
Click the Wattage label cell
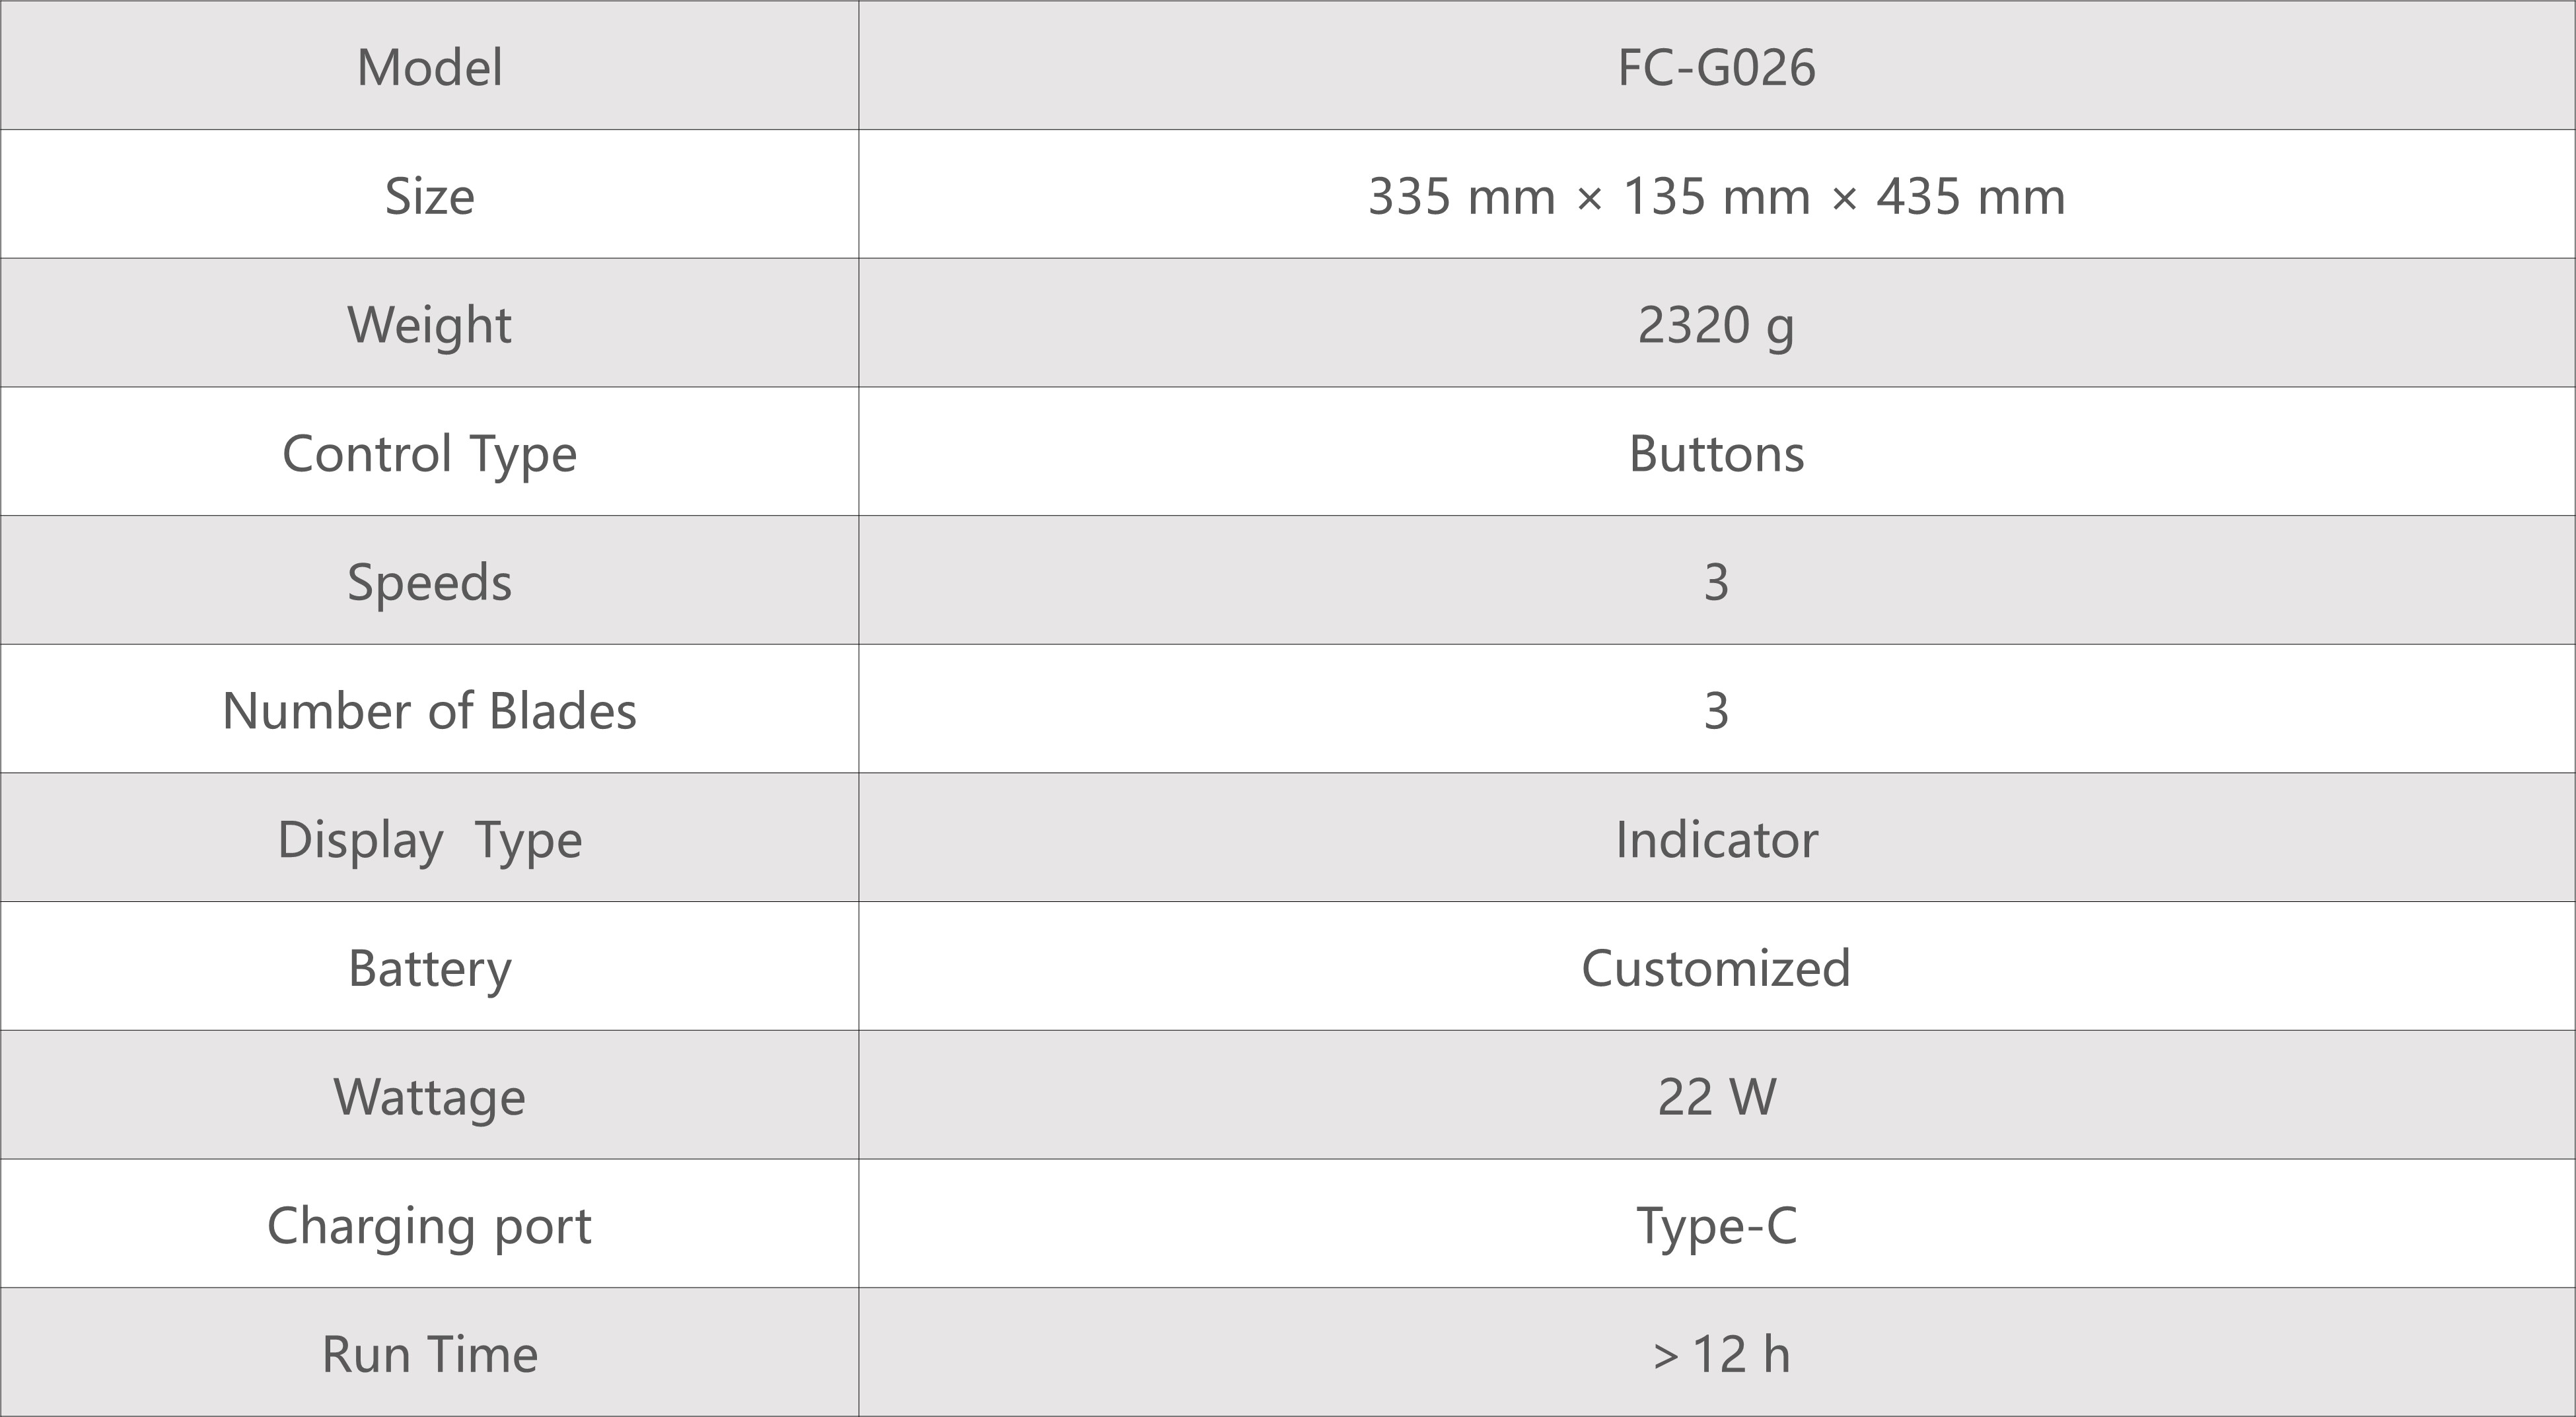tap(430, 1097)
